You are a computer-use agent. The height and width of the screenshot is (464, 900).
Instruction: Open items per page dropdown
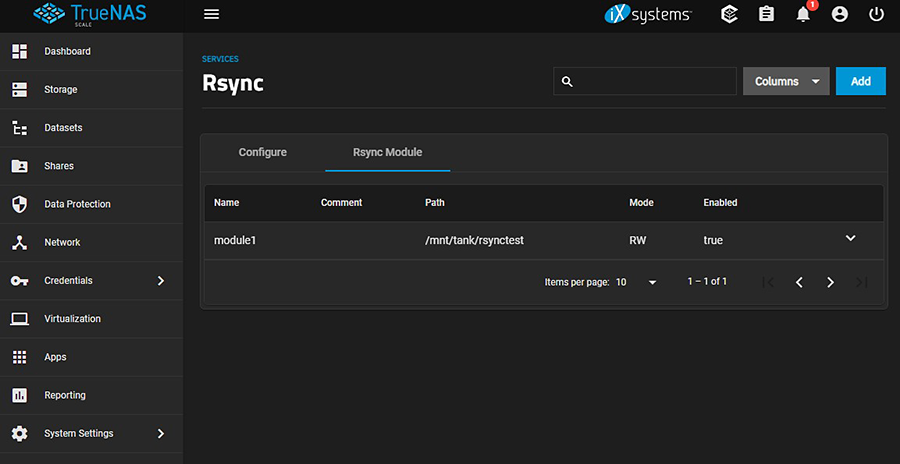(x=637, y=282)
